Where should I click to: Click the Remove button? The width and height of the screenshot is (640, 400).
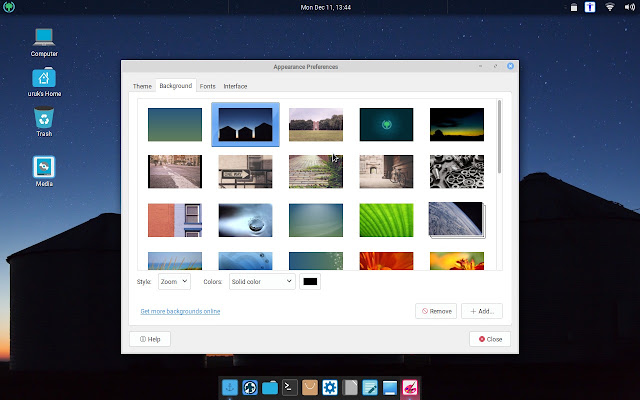pos(436,311)
